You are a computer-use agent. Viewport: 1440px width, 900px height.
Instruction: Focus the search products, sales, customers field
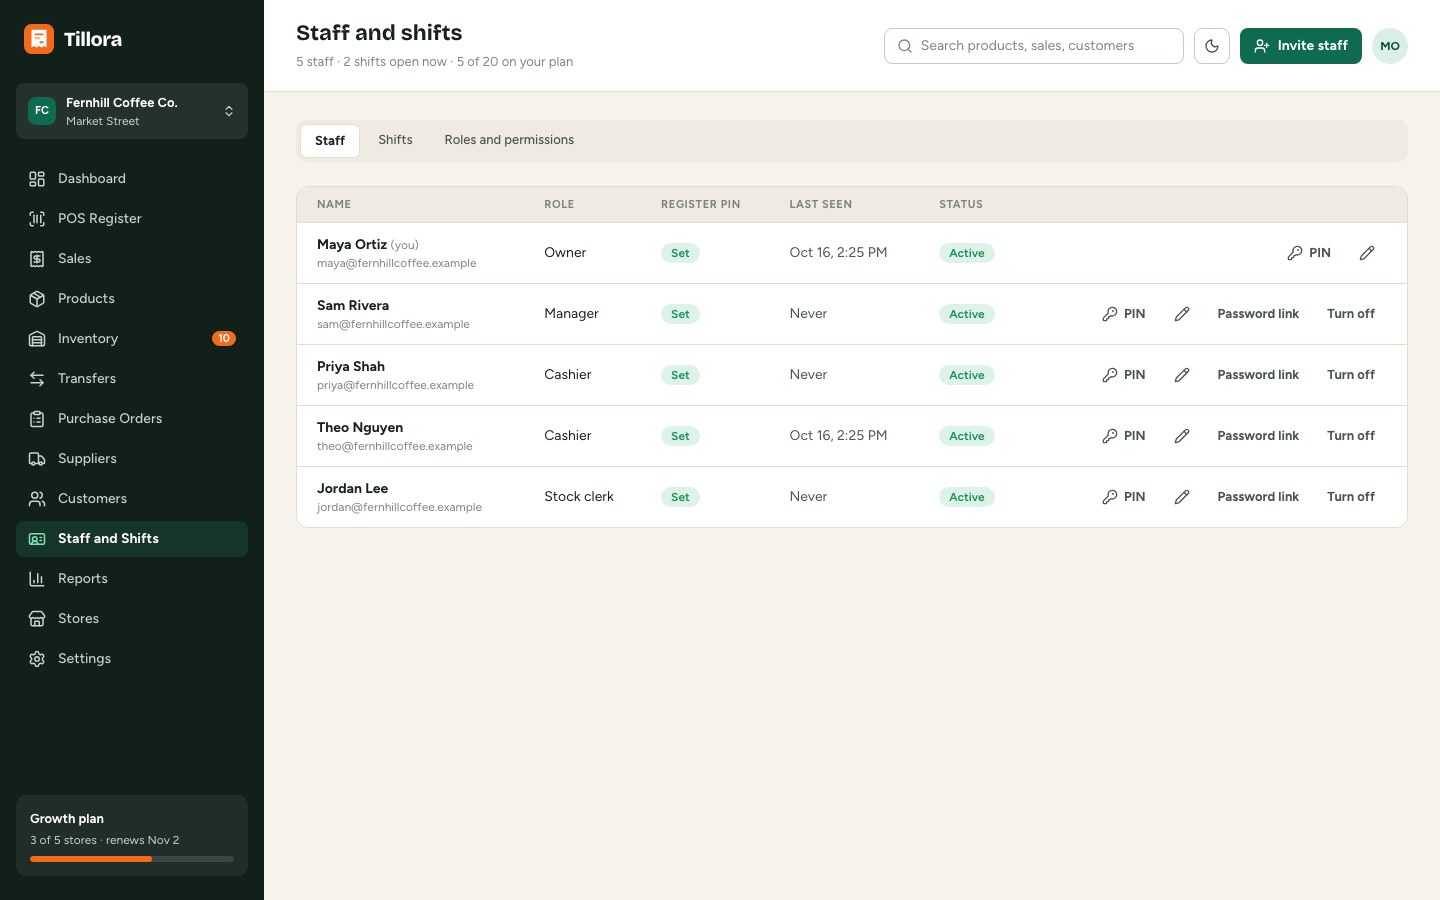coord(1034,46)
